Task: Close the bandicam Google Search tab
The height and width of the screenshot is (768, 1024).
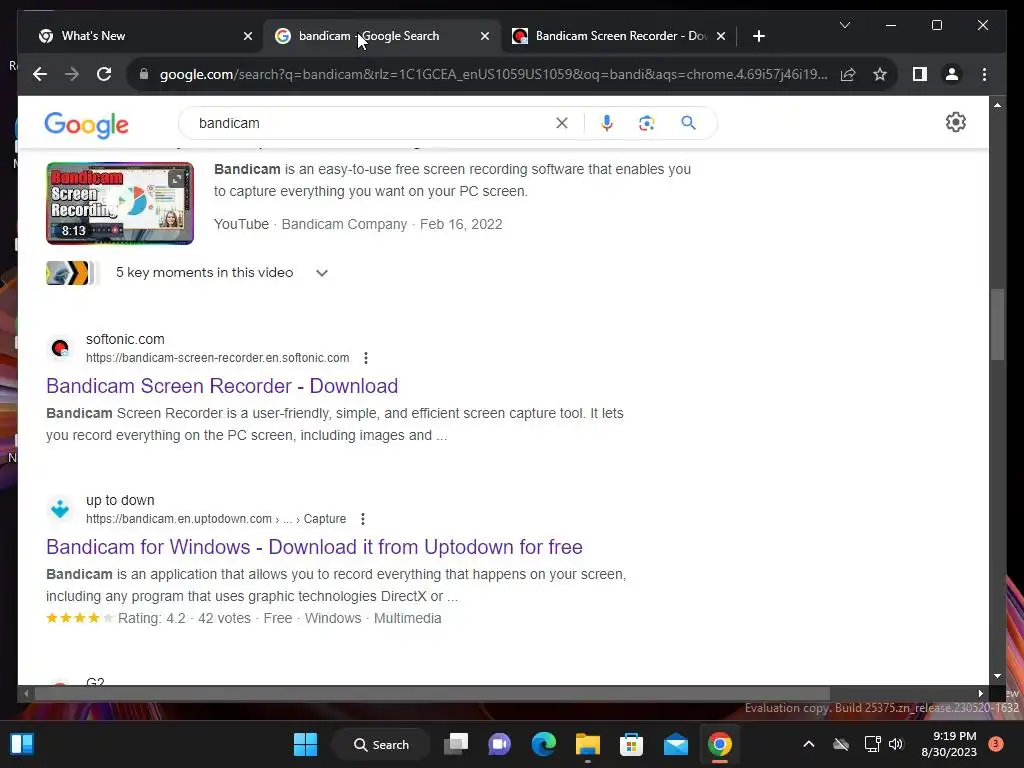Action: (485, 37)
